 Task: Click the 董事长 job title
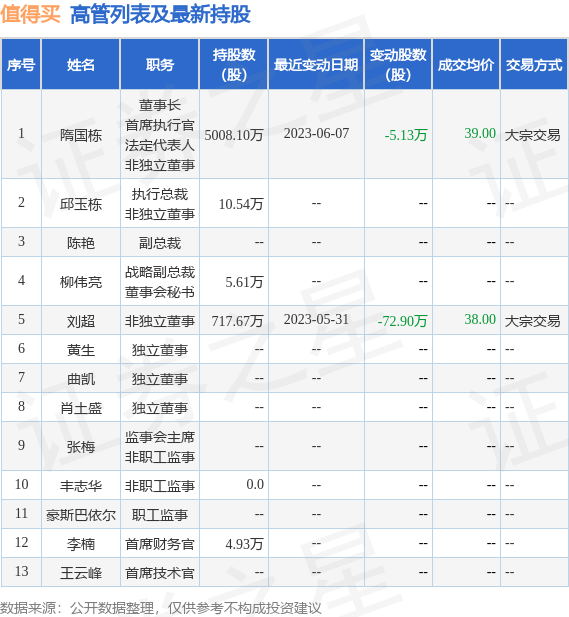tap(159, 105)
